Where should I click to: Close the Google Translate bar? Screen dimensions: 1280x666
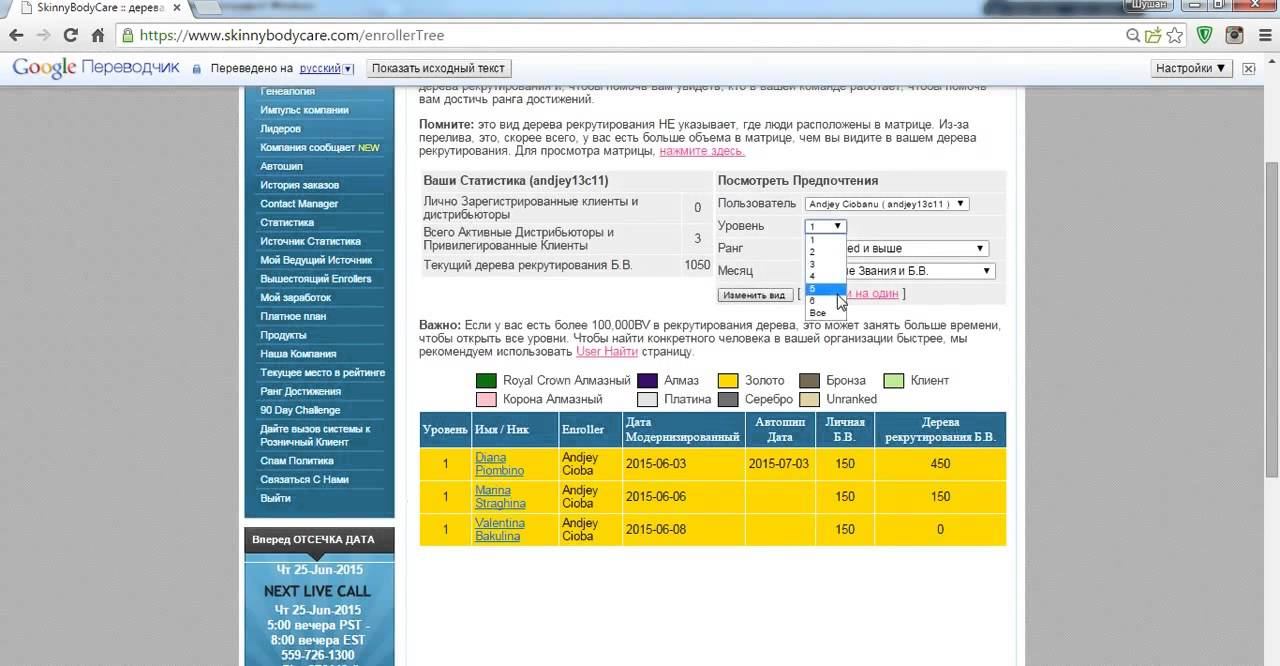click(x=1249, y=69)
